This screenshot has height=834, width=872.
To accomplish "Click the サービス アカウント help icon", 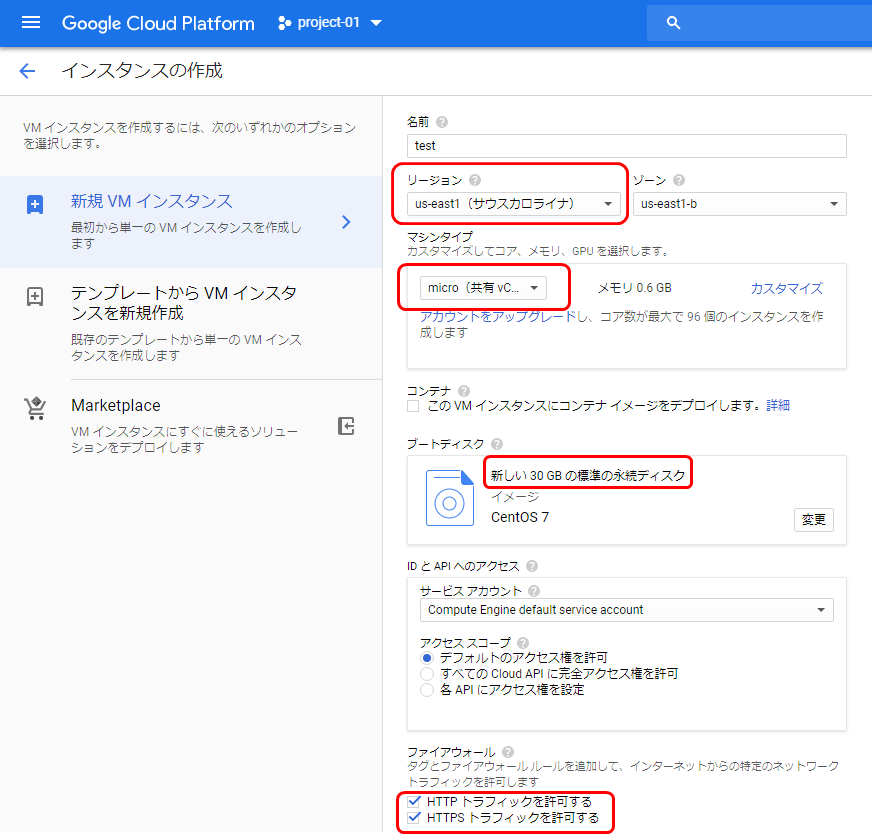I will point(534,591).
